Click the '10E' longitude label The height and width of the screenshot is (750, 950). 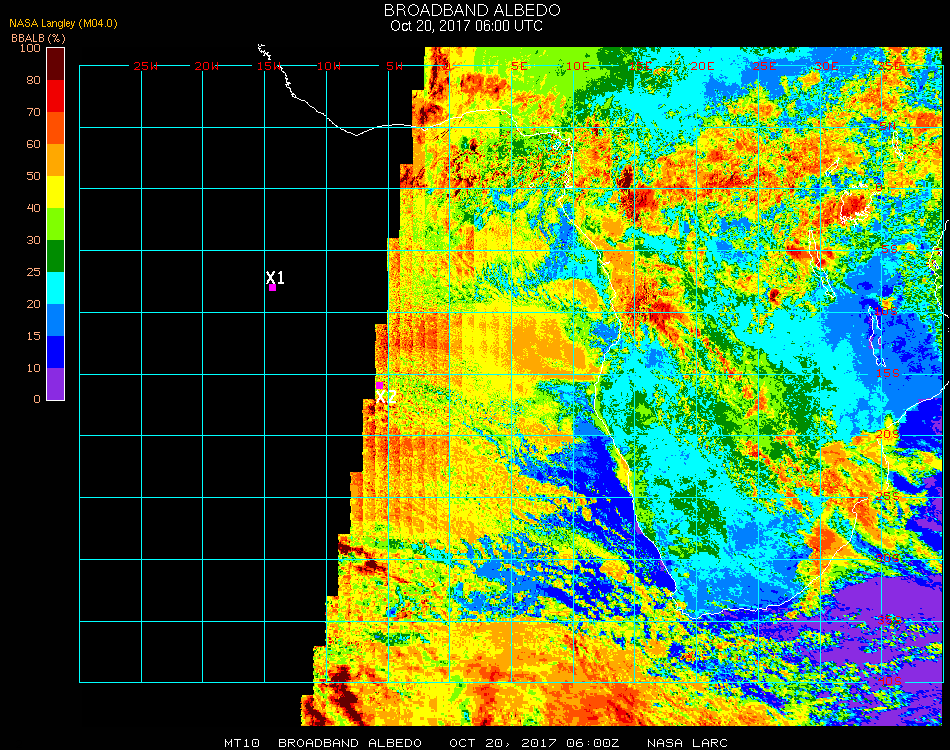click(577, 66)
